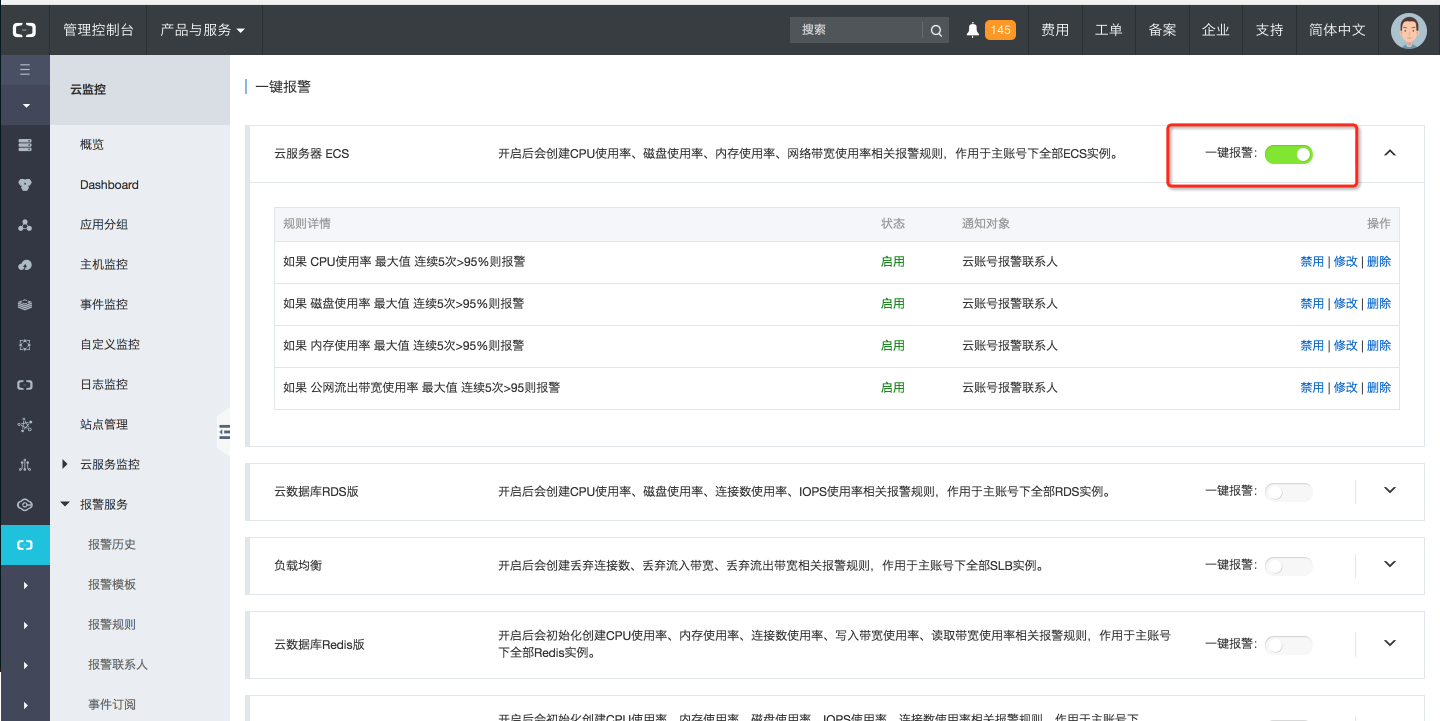Click the network graph icon in left rail
This screenshot has height=721, width=1440.
25,425
